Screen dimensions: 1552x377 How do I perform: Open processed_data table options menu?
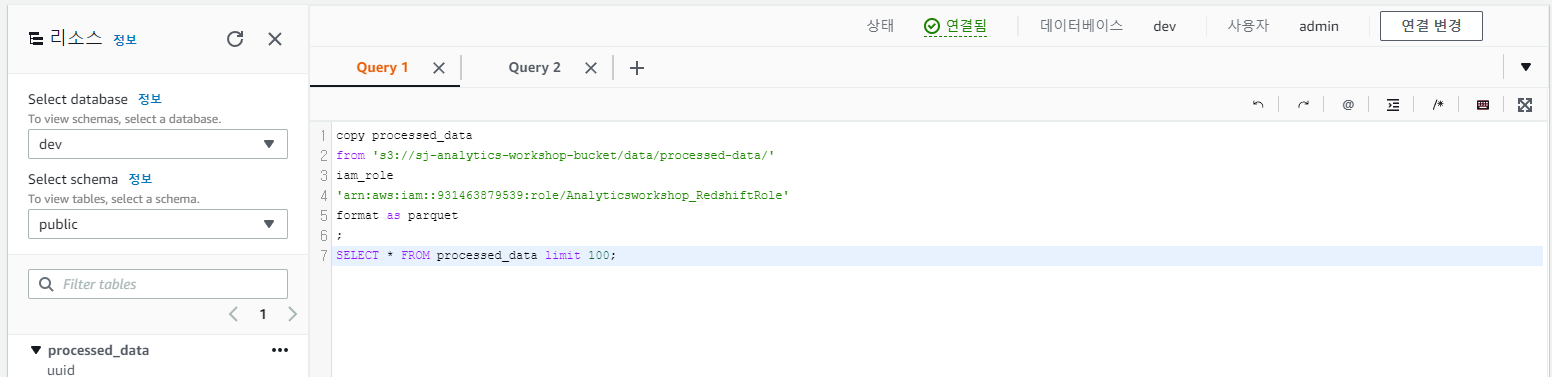pyautogui.click(x=280, y=350)
